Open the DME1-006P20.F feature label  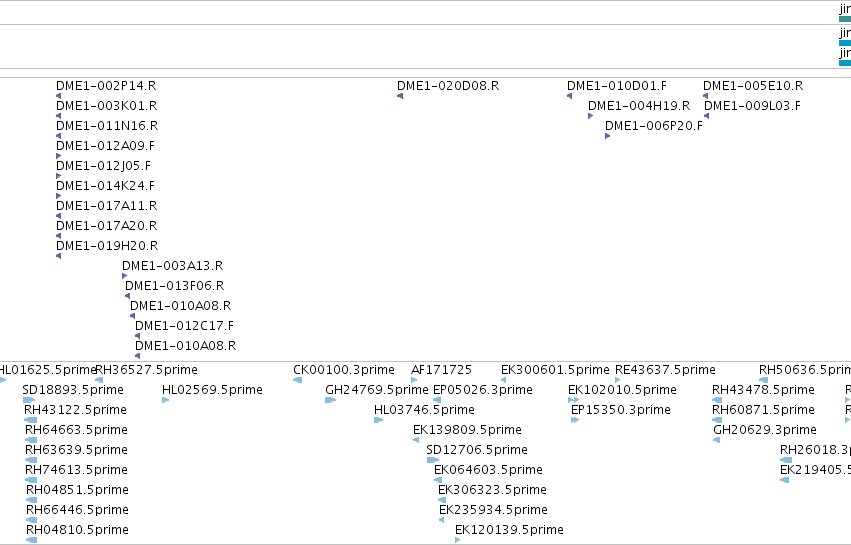[654, 125]
